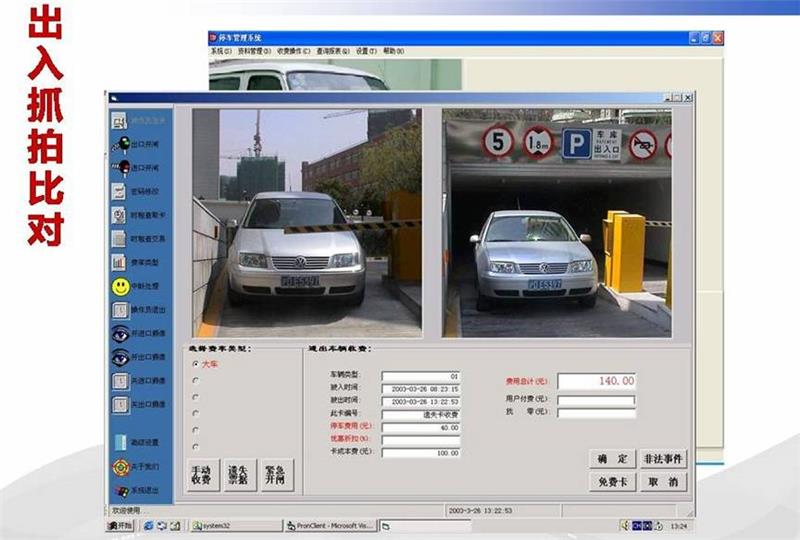Click the 系统退出 system exit icon
This screenshot has width=800, height=540.
[119, 491]
